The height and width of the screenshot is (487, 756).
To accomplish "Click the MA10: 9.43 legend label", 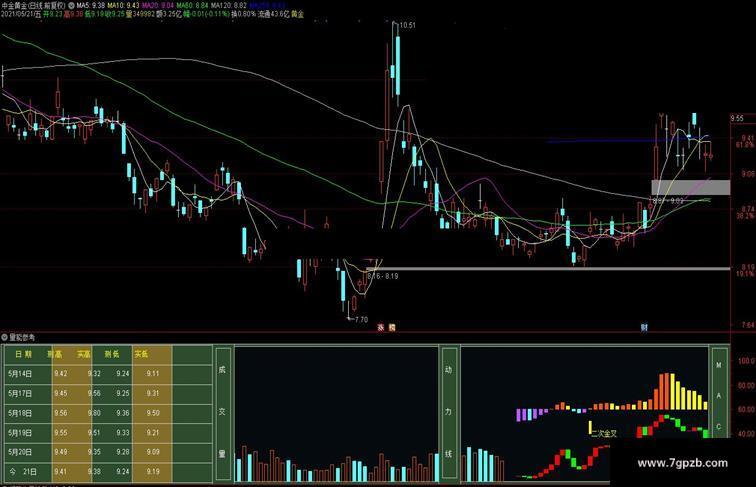I will point(123,6).
